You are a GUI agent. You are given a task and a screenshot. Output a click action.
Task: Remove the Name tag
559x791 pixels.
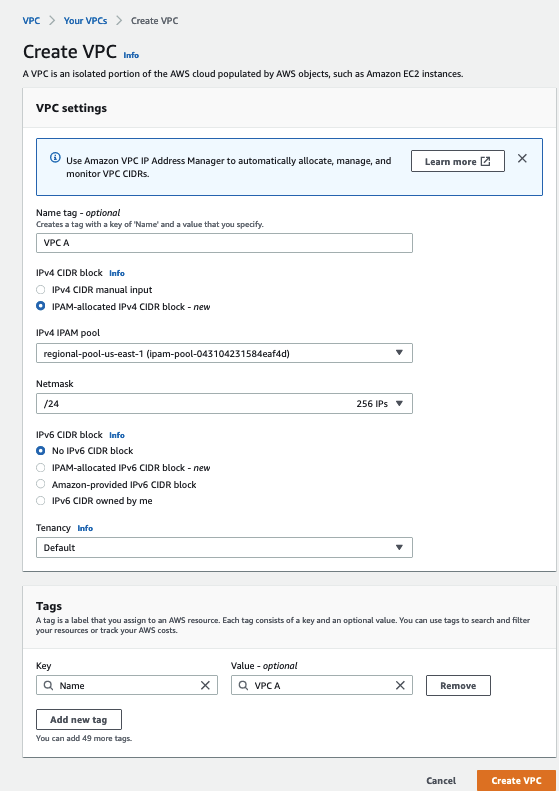click(458, 686)
